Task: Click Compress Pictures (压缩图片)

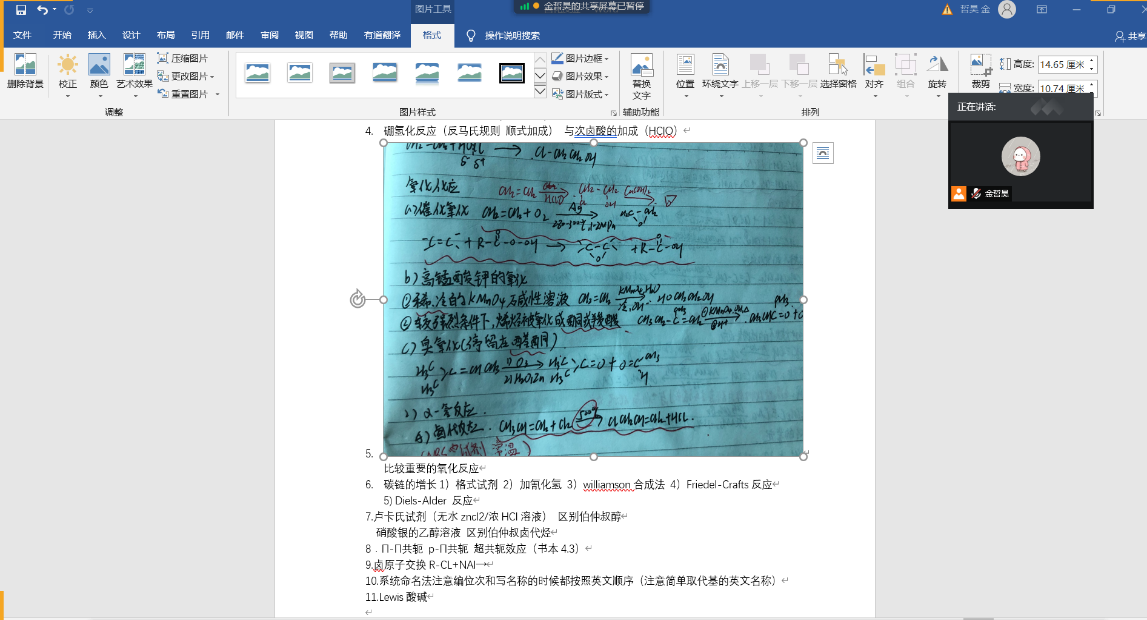Action: tap(183, 58)
